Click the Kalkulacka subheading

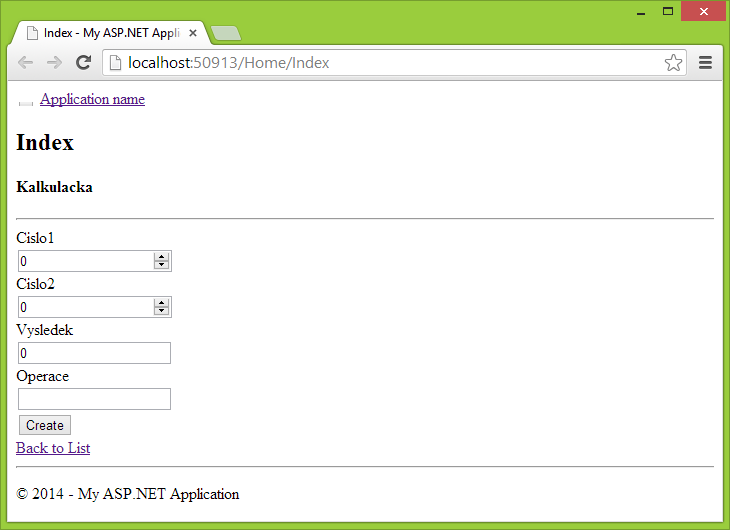click(x=54, y=187)
